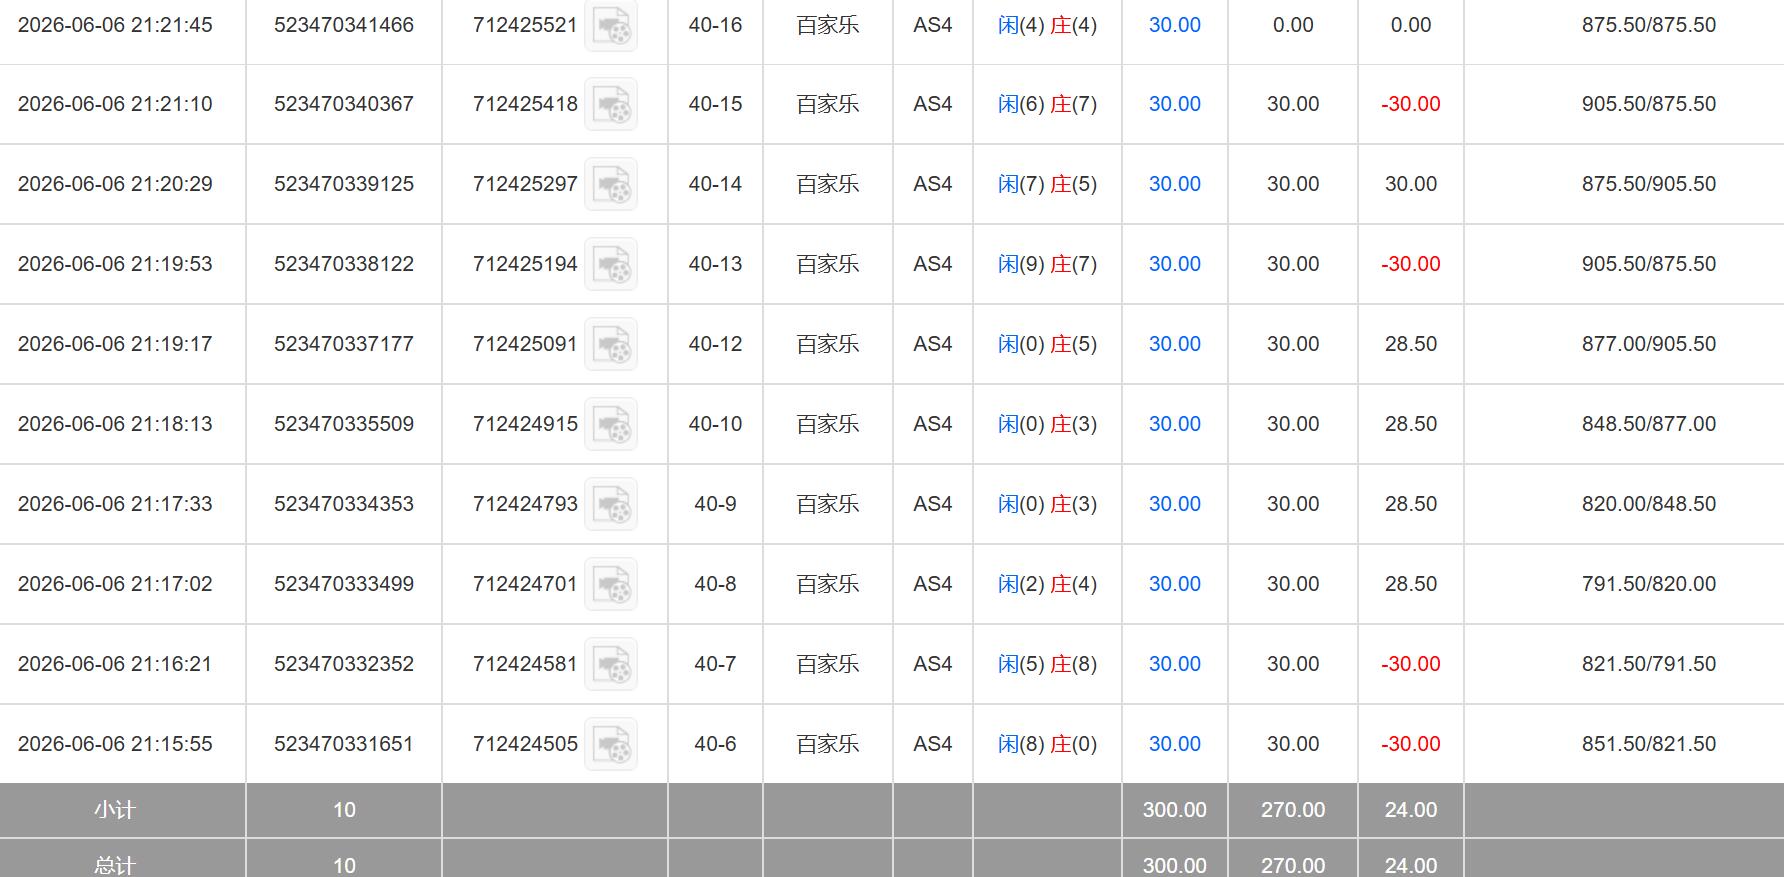Open video replay icon for round 712424581

[611, 664]
